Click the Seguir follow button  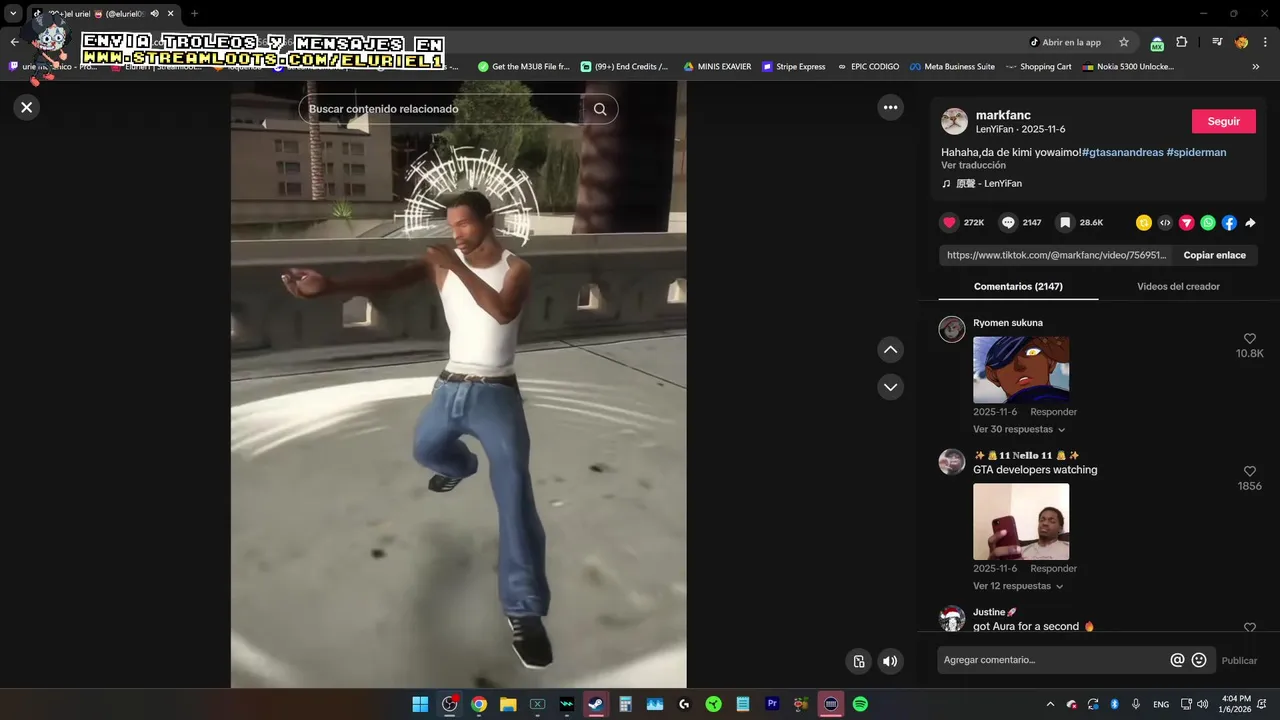pyautogui.click(x=1223, y=121)
